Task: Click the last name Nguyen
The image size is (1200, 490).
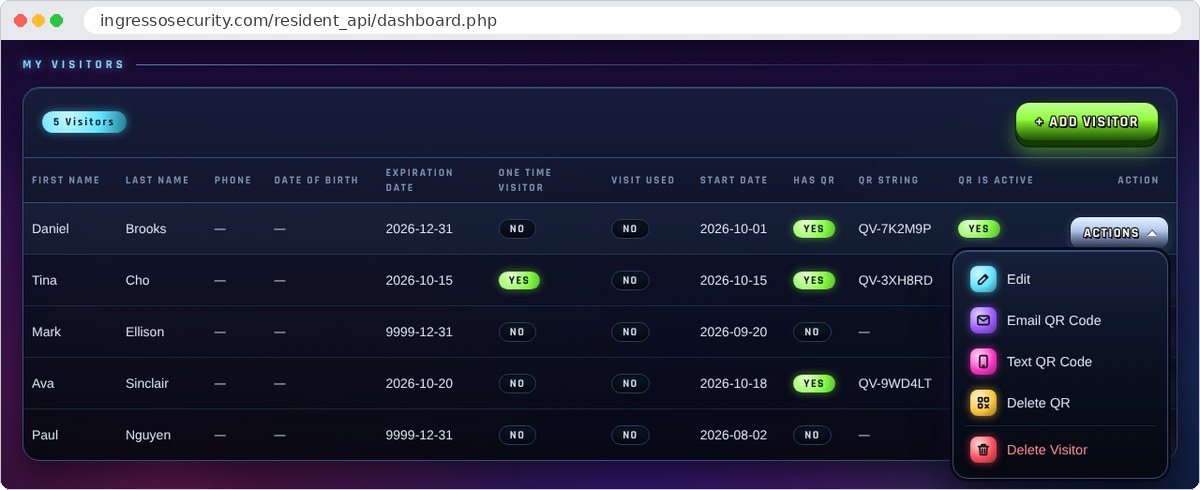Action: [148, 435]
